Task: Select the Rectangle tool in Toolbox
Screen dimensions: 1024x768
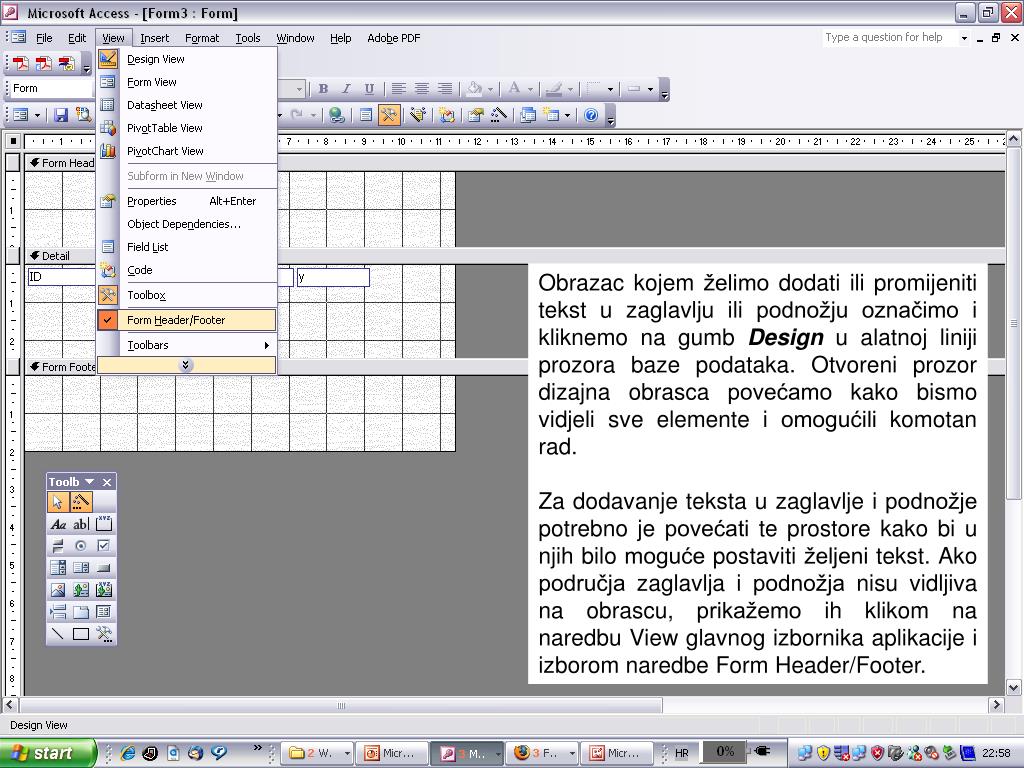Action: 81,633
